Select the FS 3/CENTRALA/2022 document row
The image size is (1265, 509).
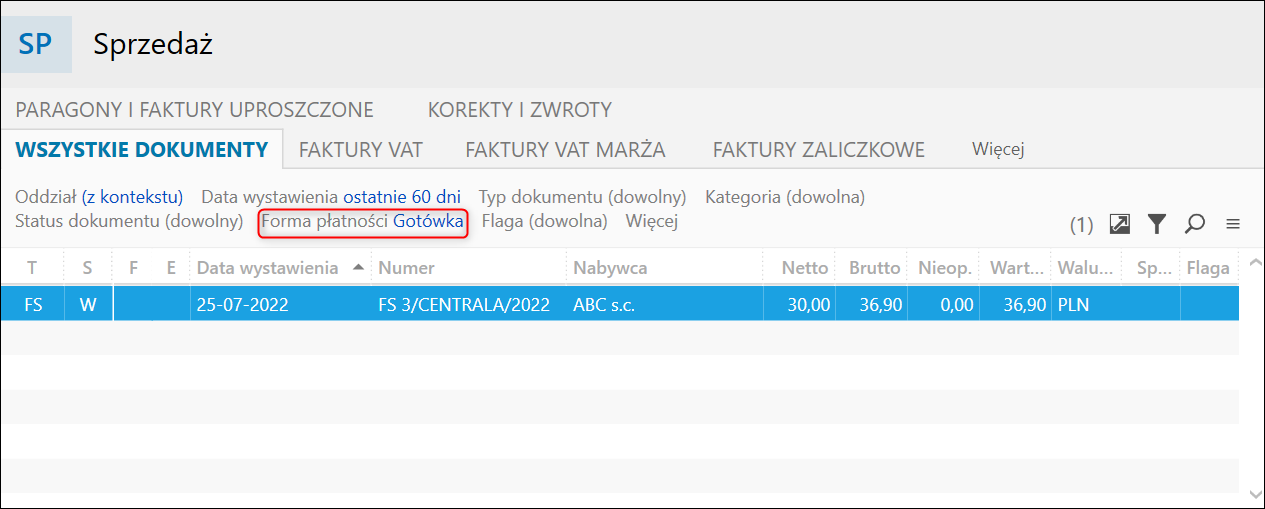619,304
